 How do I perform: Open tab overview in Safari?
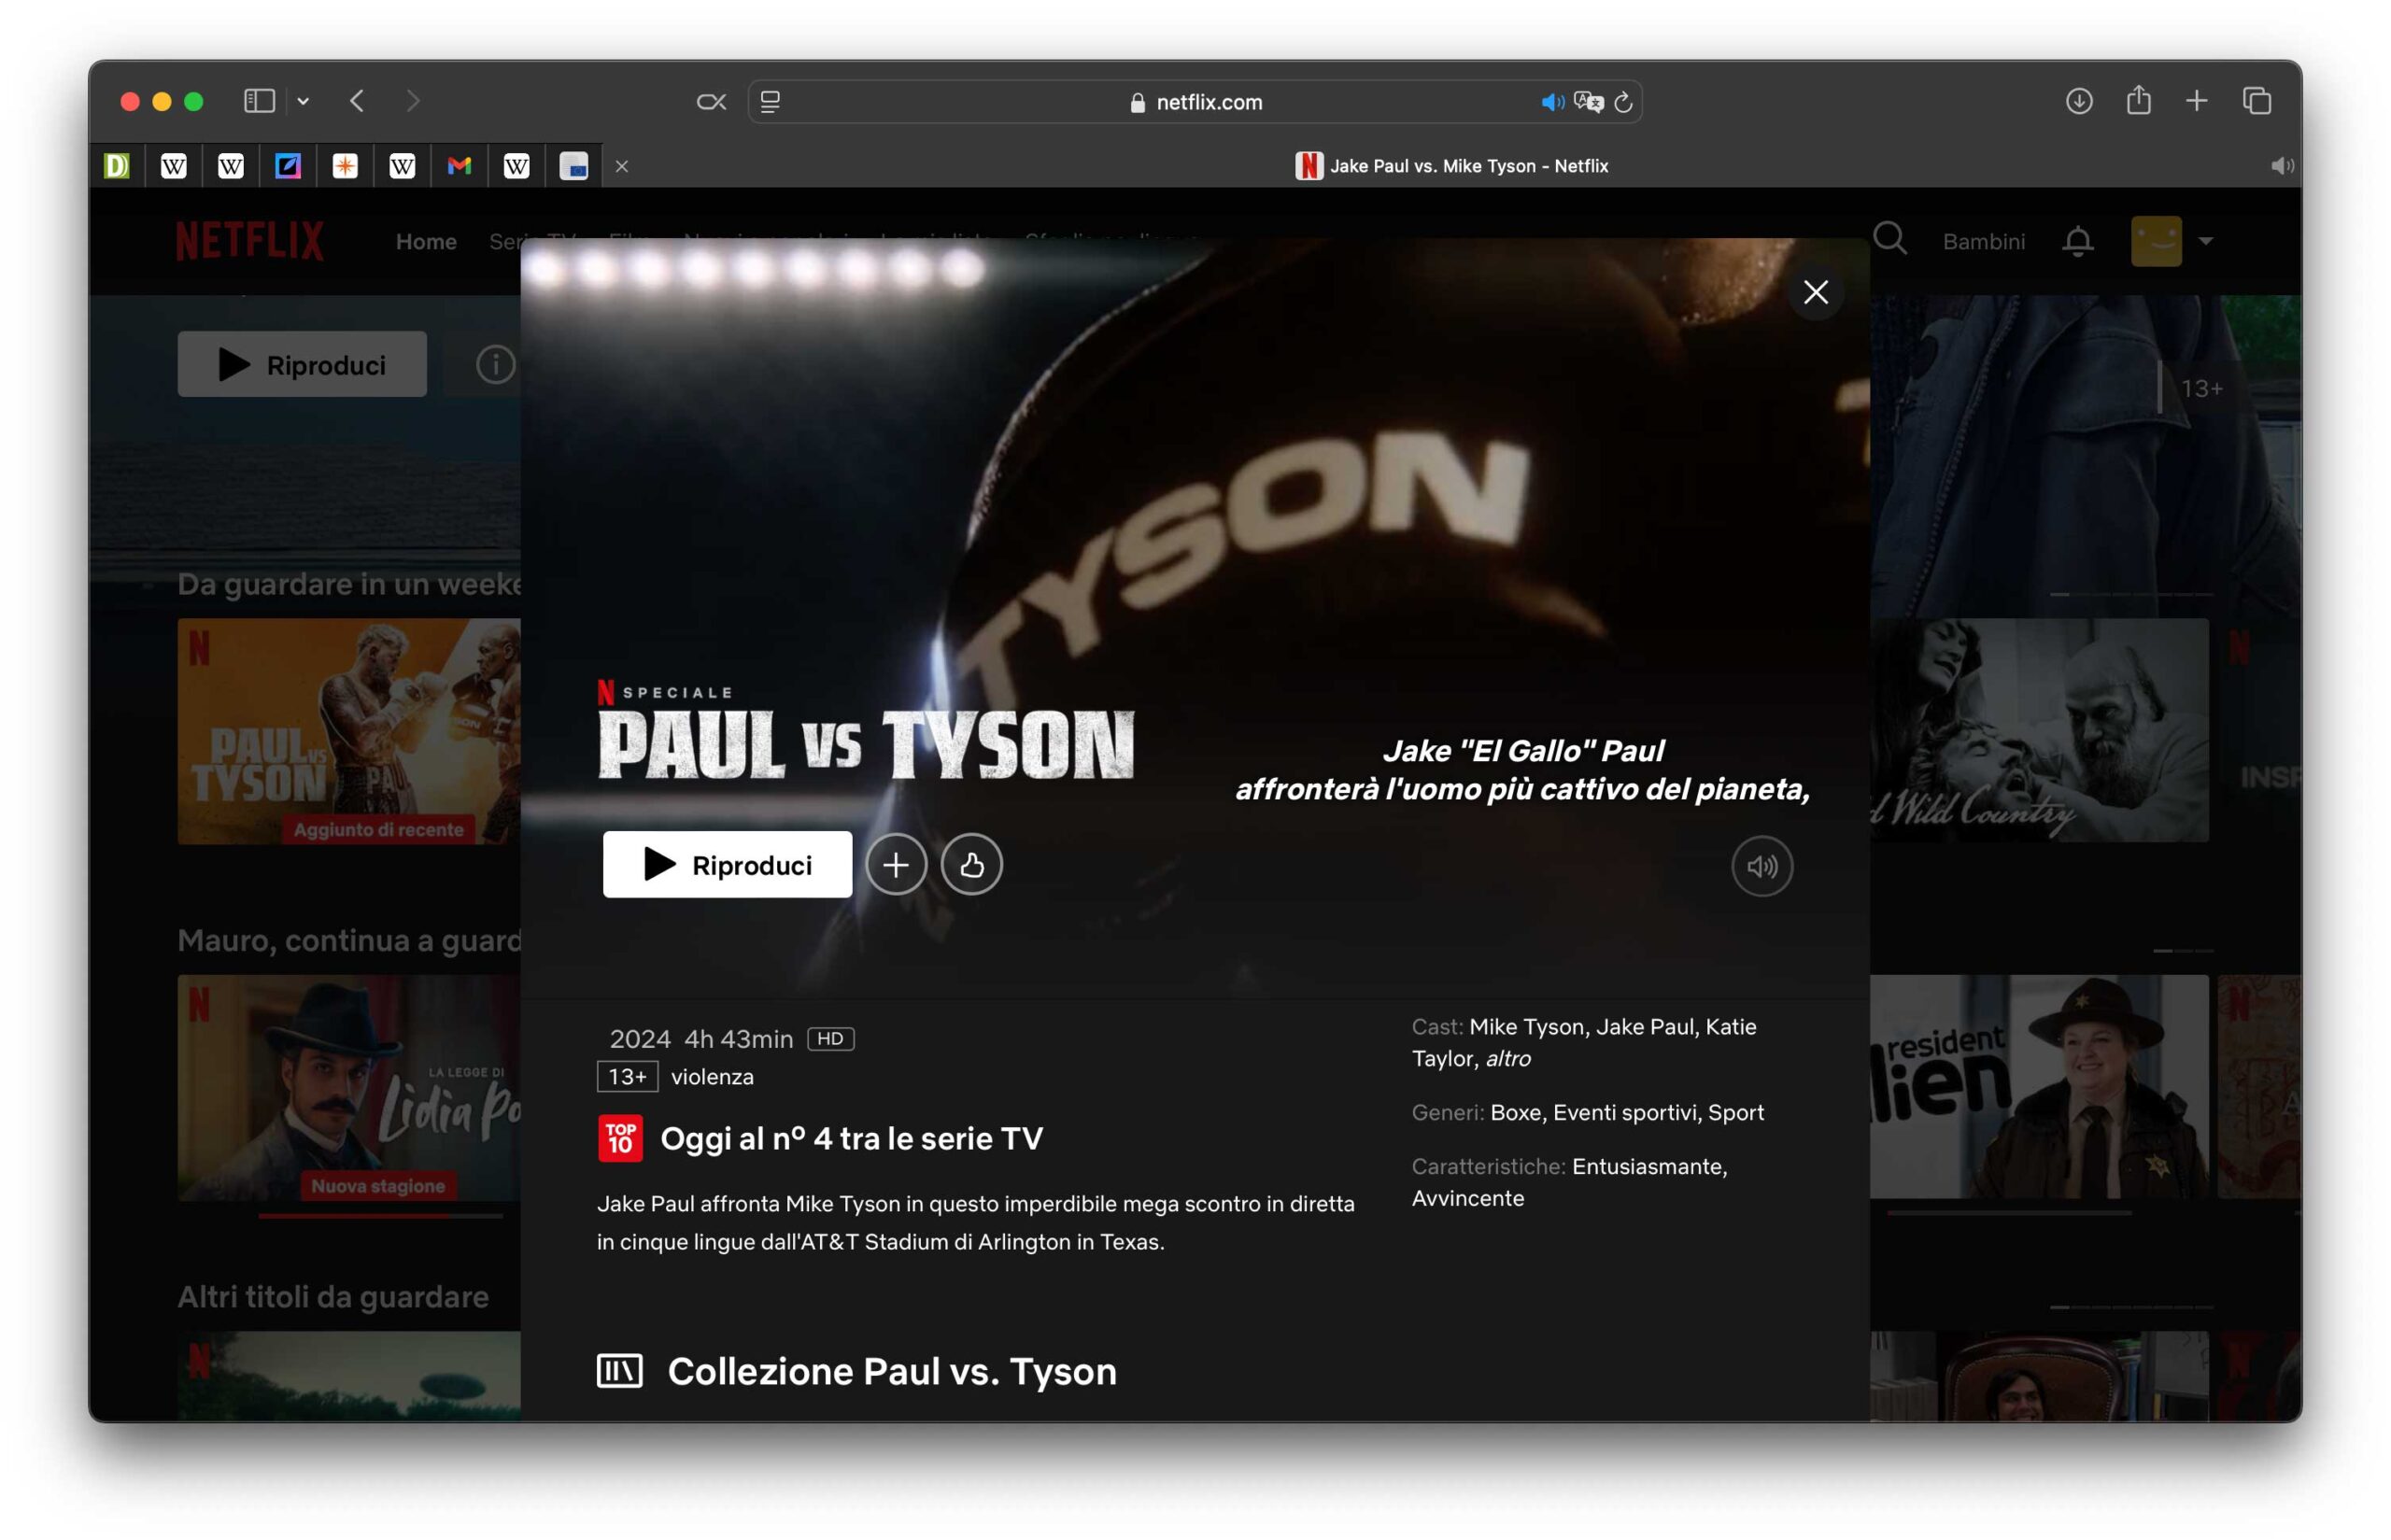(x=2256, y=101)
